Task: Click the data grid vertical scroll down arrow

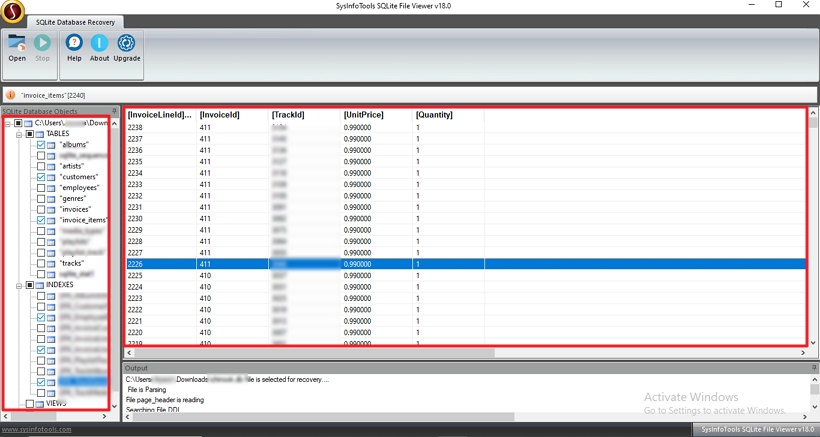Action: click(x=813, y=343)
